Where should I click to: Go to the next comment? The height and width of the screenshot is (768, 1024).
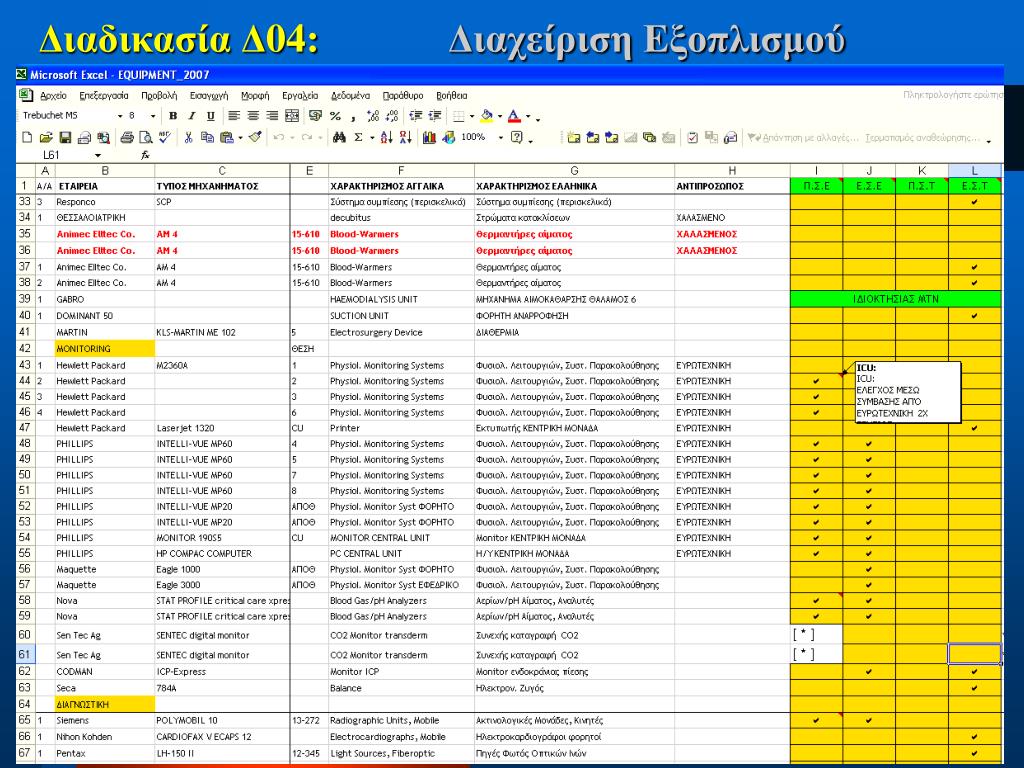tap(611, 137)
